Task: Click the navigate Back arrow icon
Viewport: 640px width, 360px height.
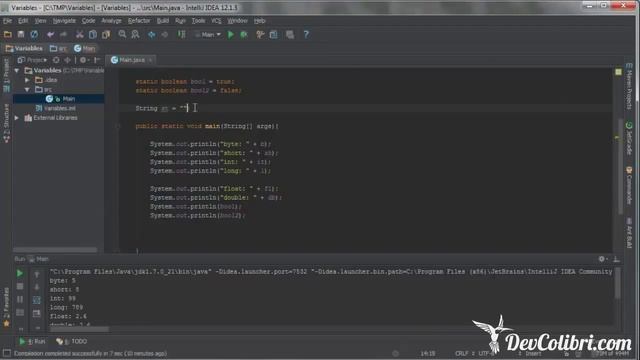Action: click(151, 35)
